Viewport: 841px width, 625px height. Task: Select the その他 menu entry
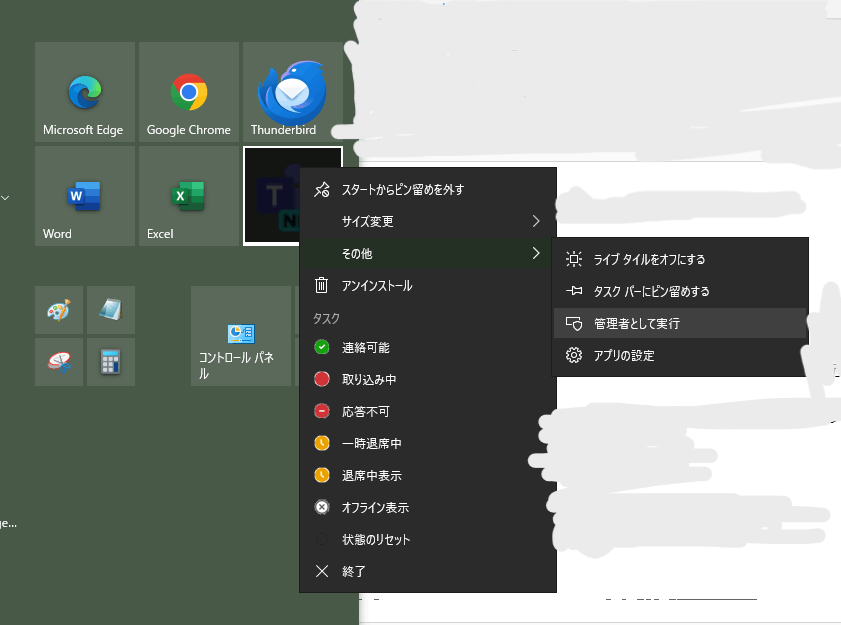pyautogui.click(x=428, y=253)
